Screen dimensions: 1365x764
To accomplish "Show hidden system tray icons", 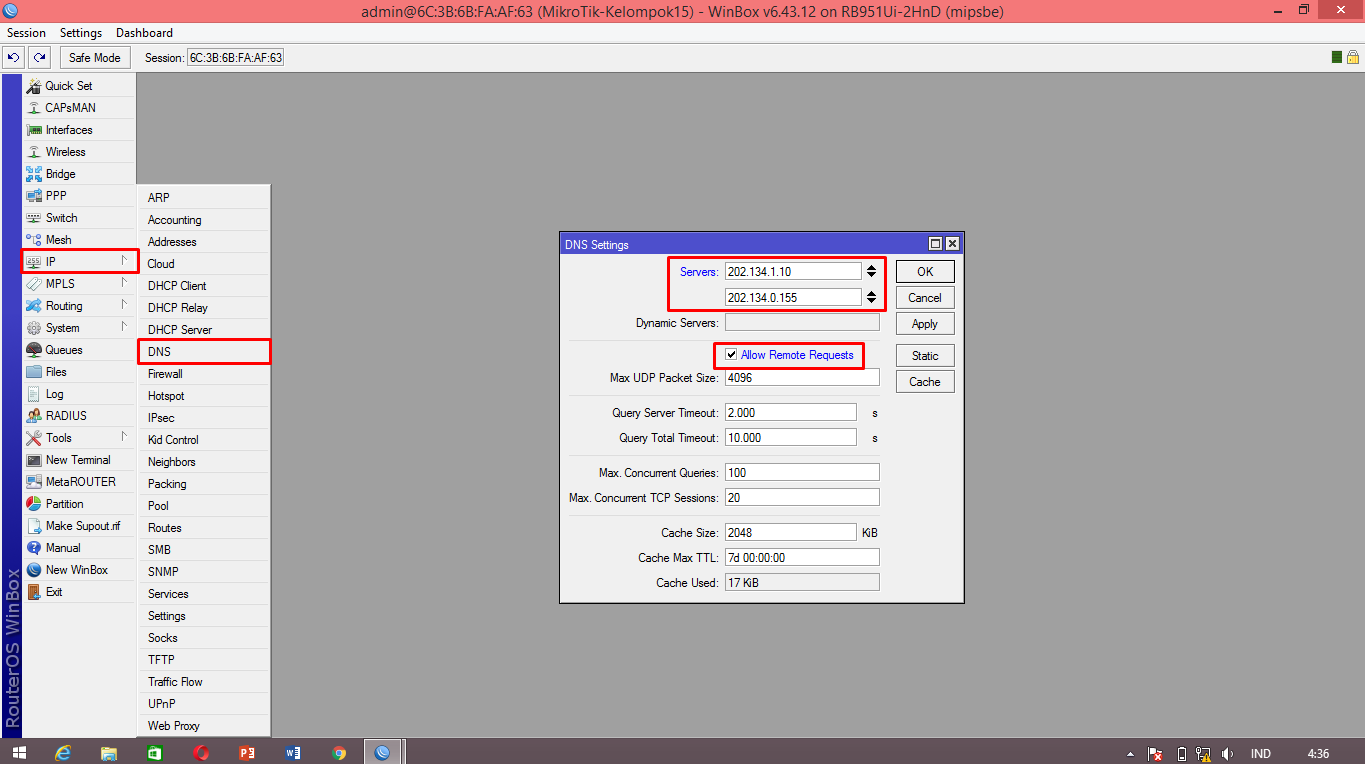I will tap(1130, 753).
